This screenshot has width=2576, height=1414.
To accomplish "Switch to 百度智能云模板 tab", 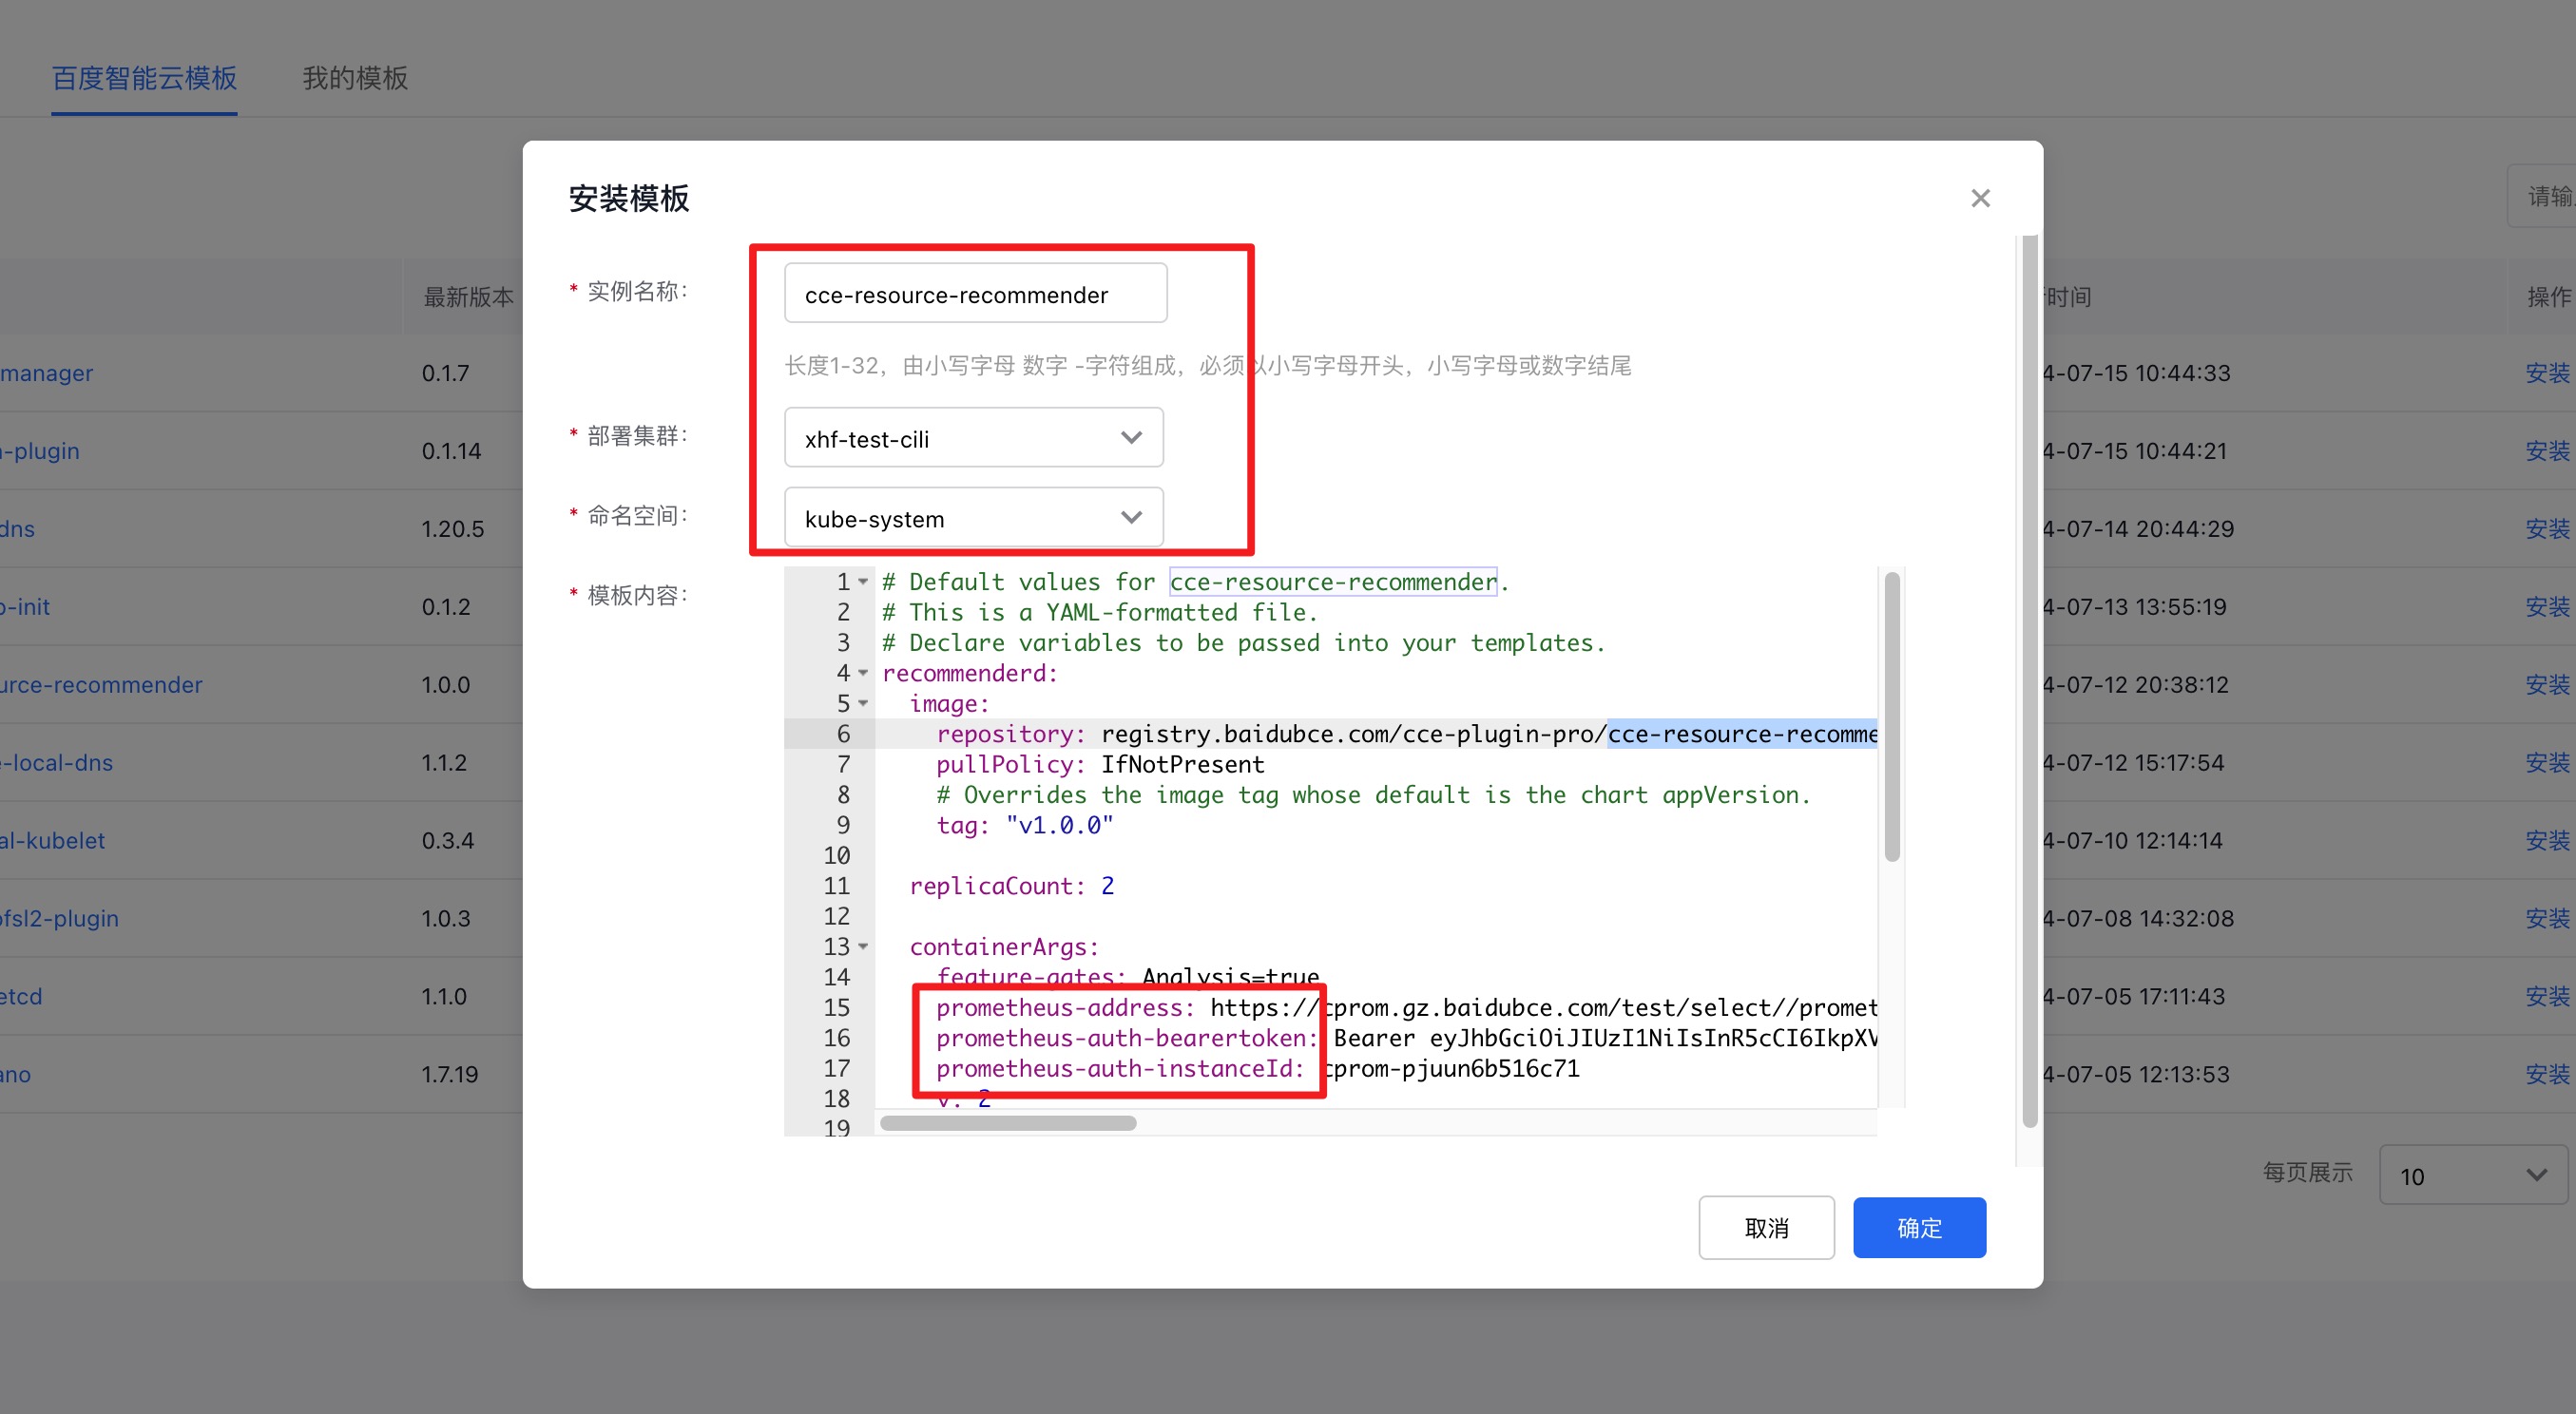I will tap(144, 78).
